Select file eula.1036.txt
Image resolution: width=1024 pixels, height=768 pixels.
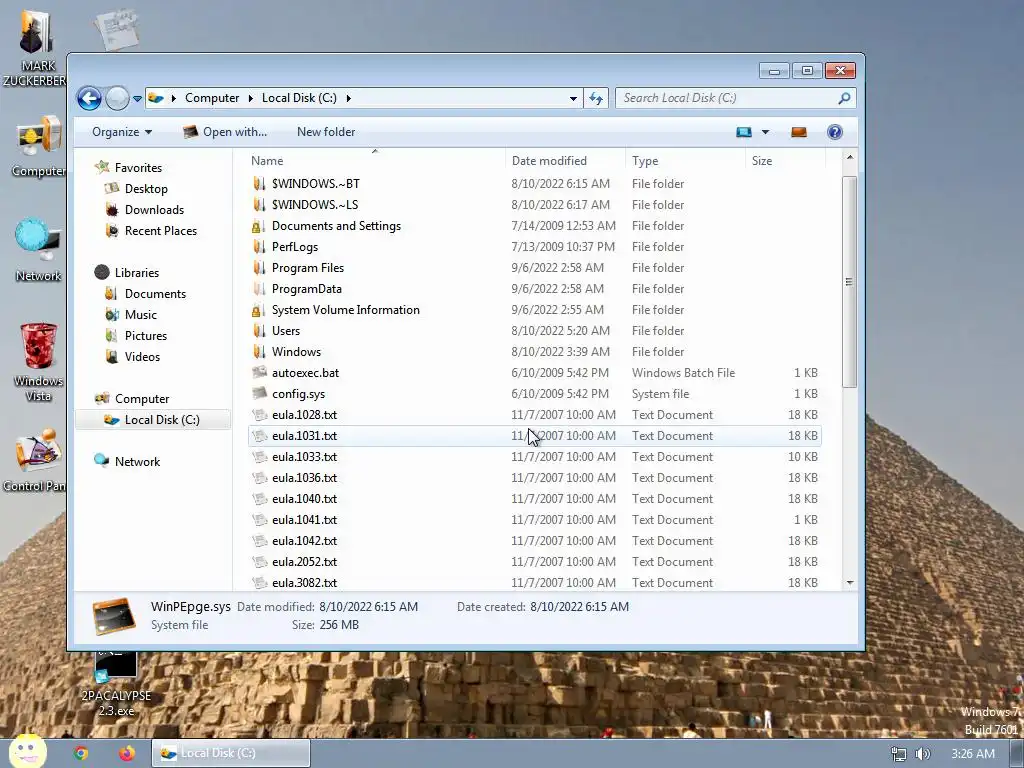(534, 478)
